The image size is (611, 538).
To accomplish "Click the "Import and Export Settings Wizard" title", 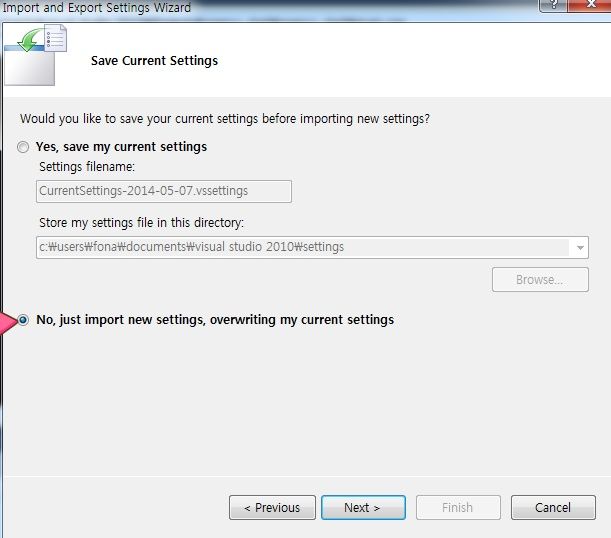I will [97, 7].
